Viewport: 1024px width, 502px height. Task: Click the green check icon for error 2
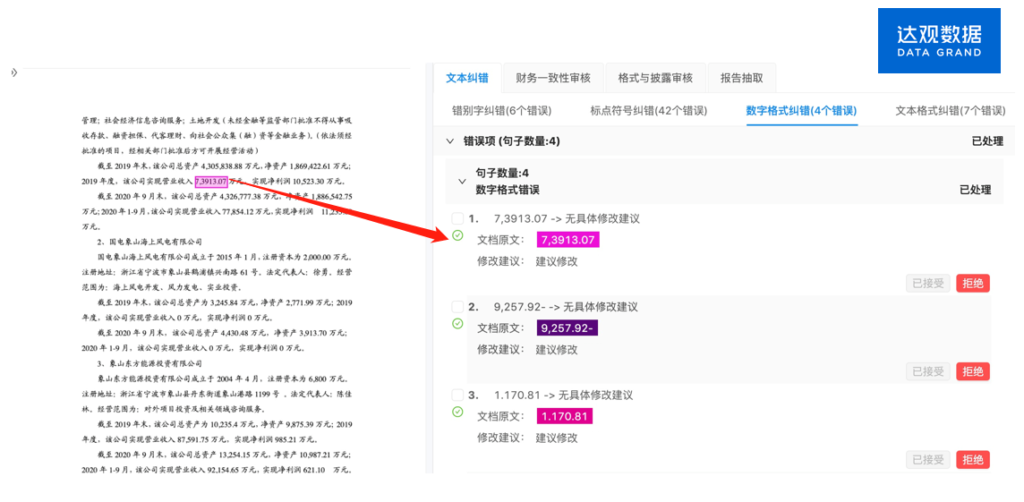click(x=457, y=324)
